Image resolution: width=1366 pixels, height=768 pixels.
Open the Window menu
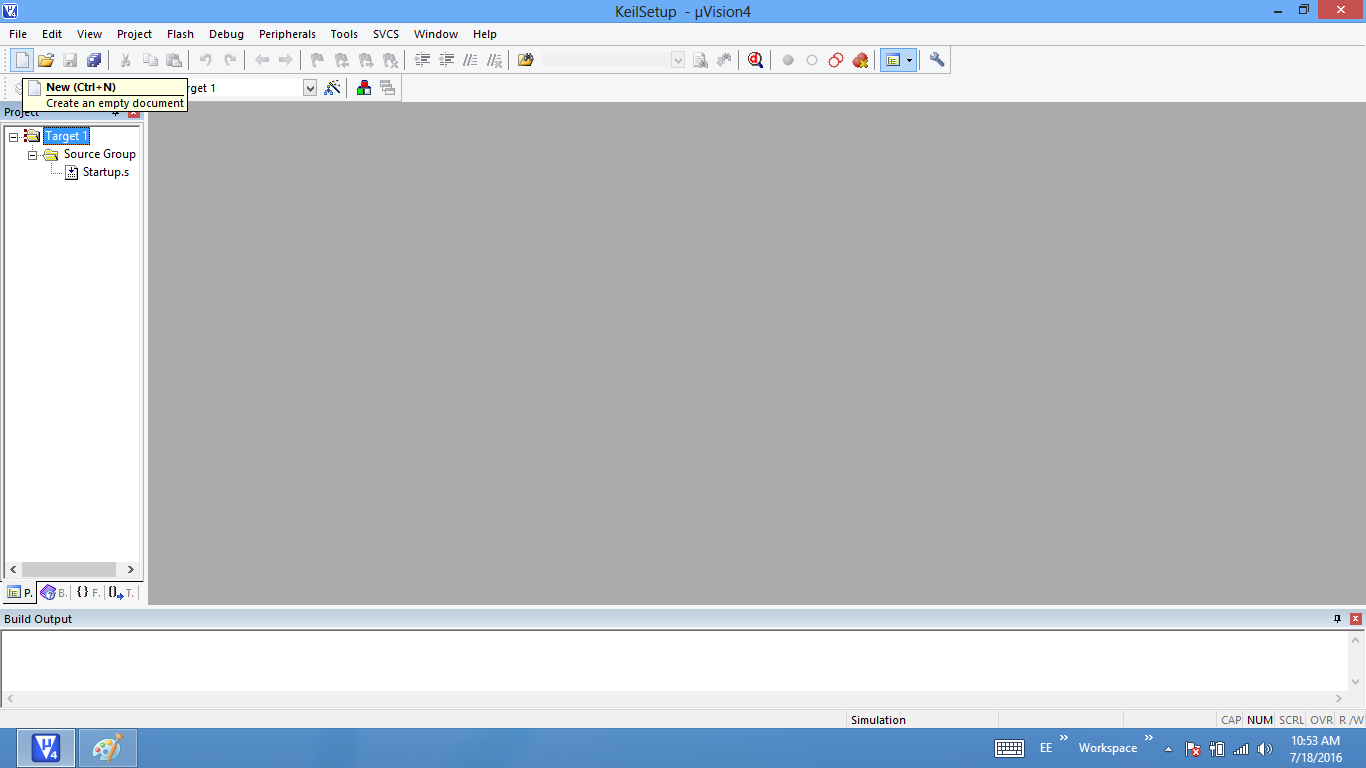point(436,34)
